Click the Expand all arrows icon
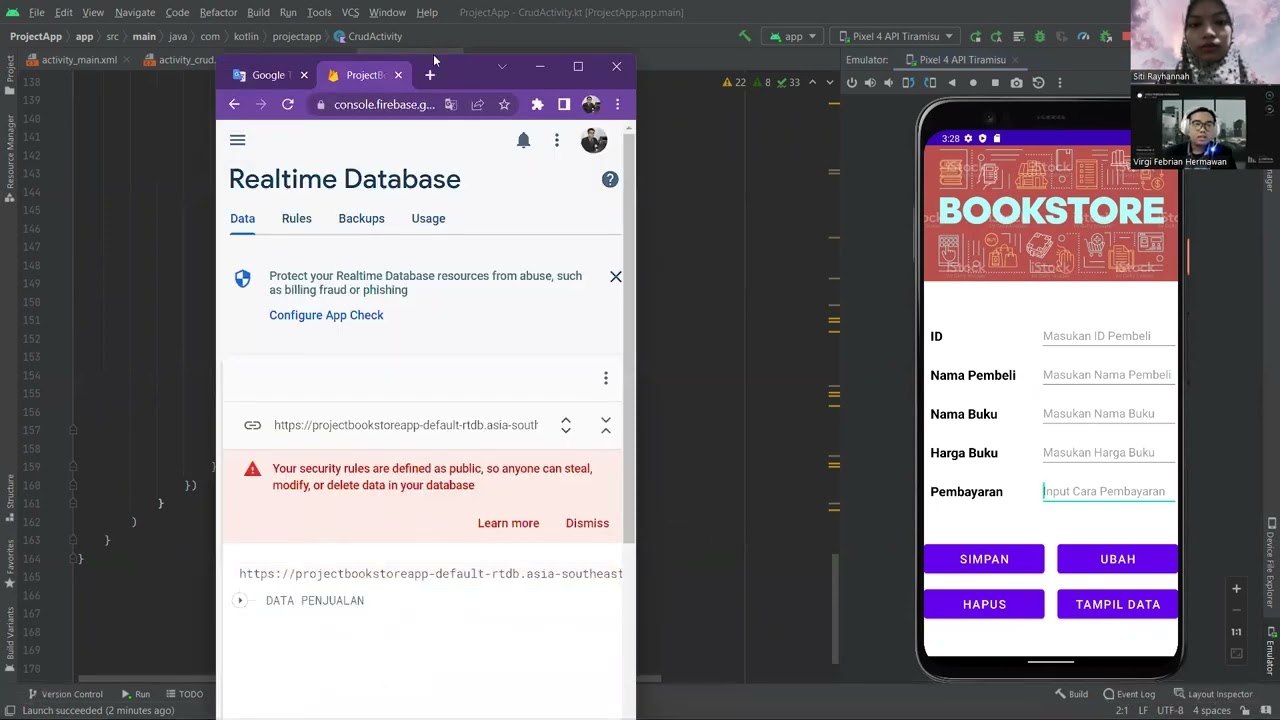This screenshot has width=1280, height=720. pyautogui.click(x=566, y=425)
